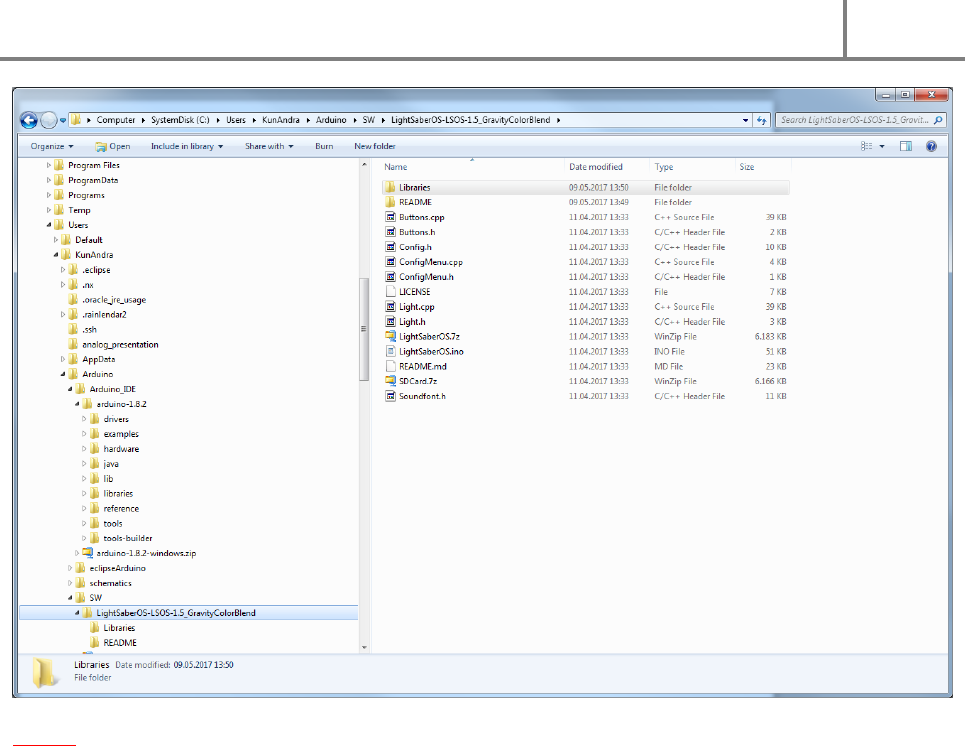Select the README.md file icon
The image size is (965, 746).
point(390,366)
